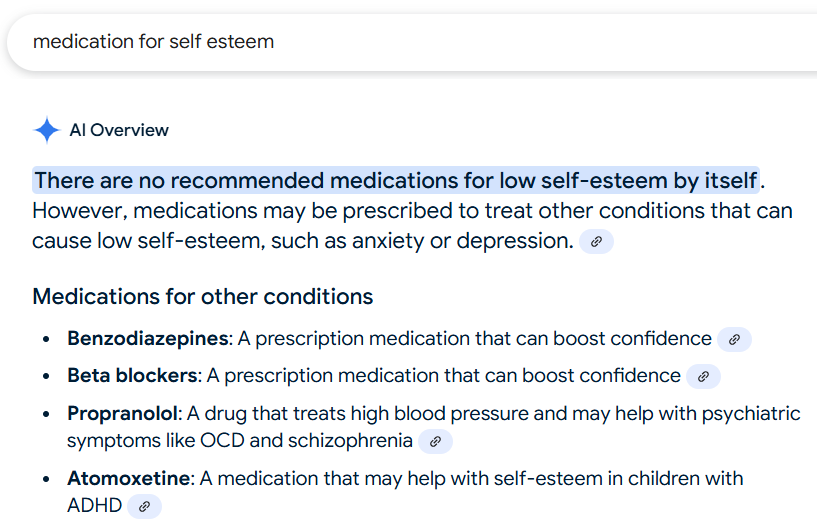This screenshot has height=520, width=817.
Task: Open the Atomoxetine source link icon after ADHD
Action: 144,506
